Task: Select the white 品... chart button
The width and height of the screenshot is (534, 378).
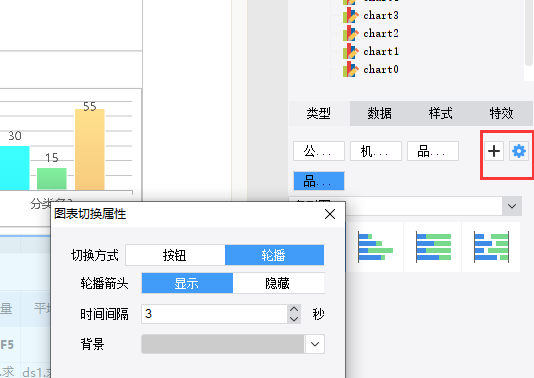Action: point(433,151)
